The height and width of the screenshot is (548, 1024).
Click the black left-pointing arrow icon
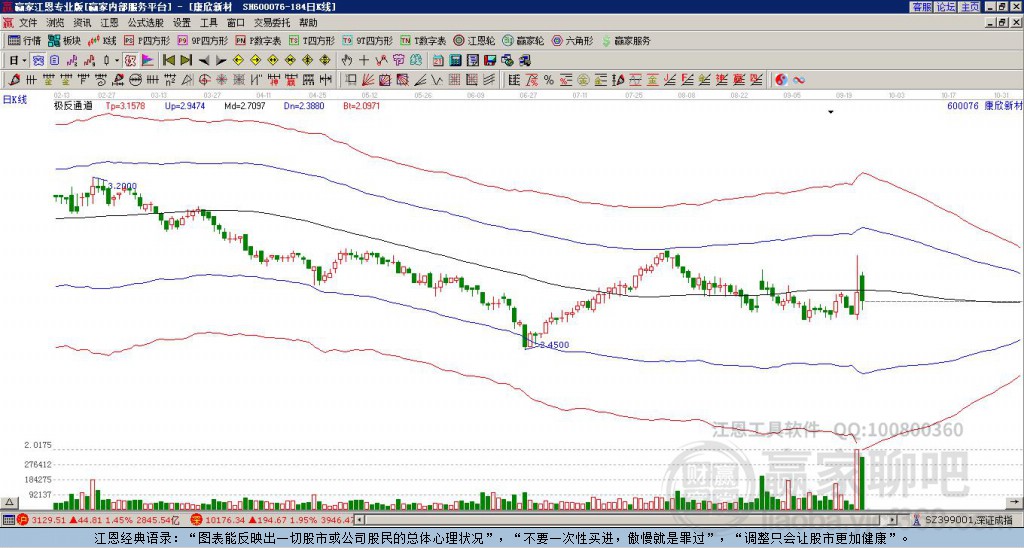pyautogui.click(x=204, y=61)
